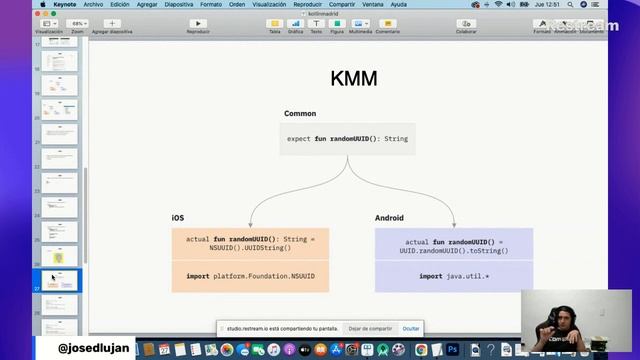Open App Store from the Dock
The height and width of the screenshot is (360, 640).
tap(336, 350)
